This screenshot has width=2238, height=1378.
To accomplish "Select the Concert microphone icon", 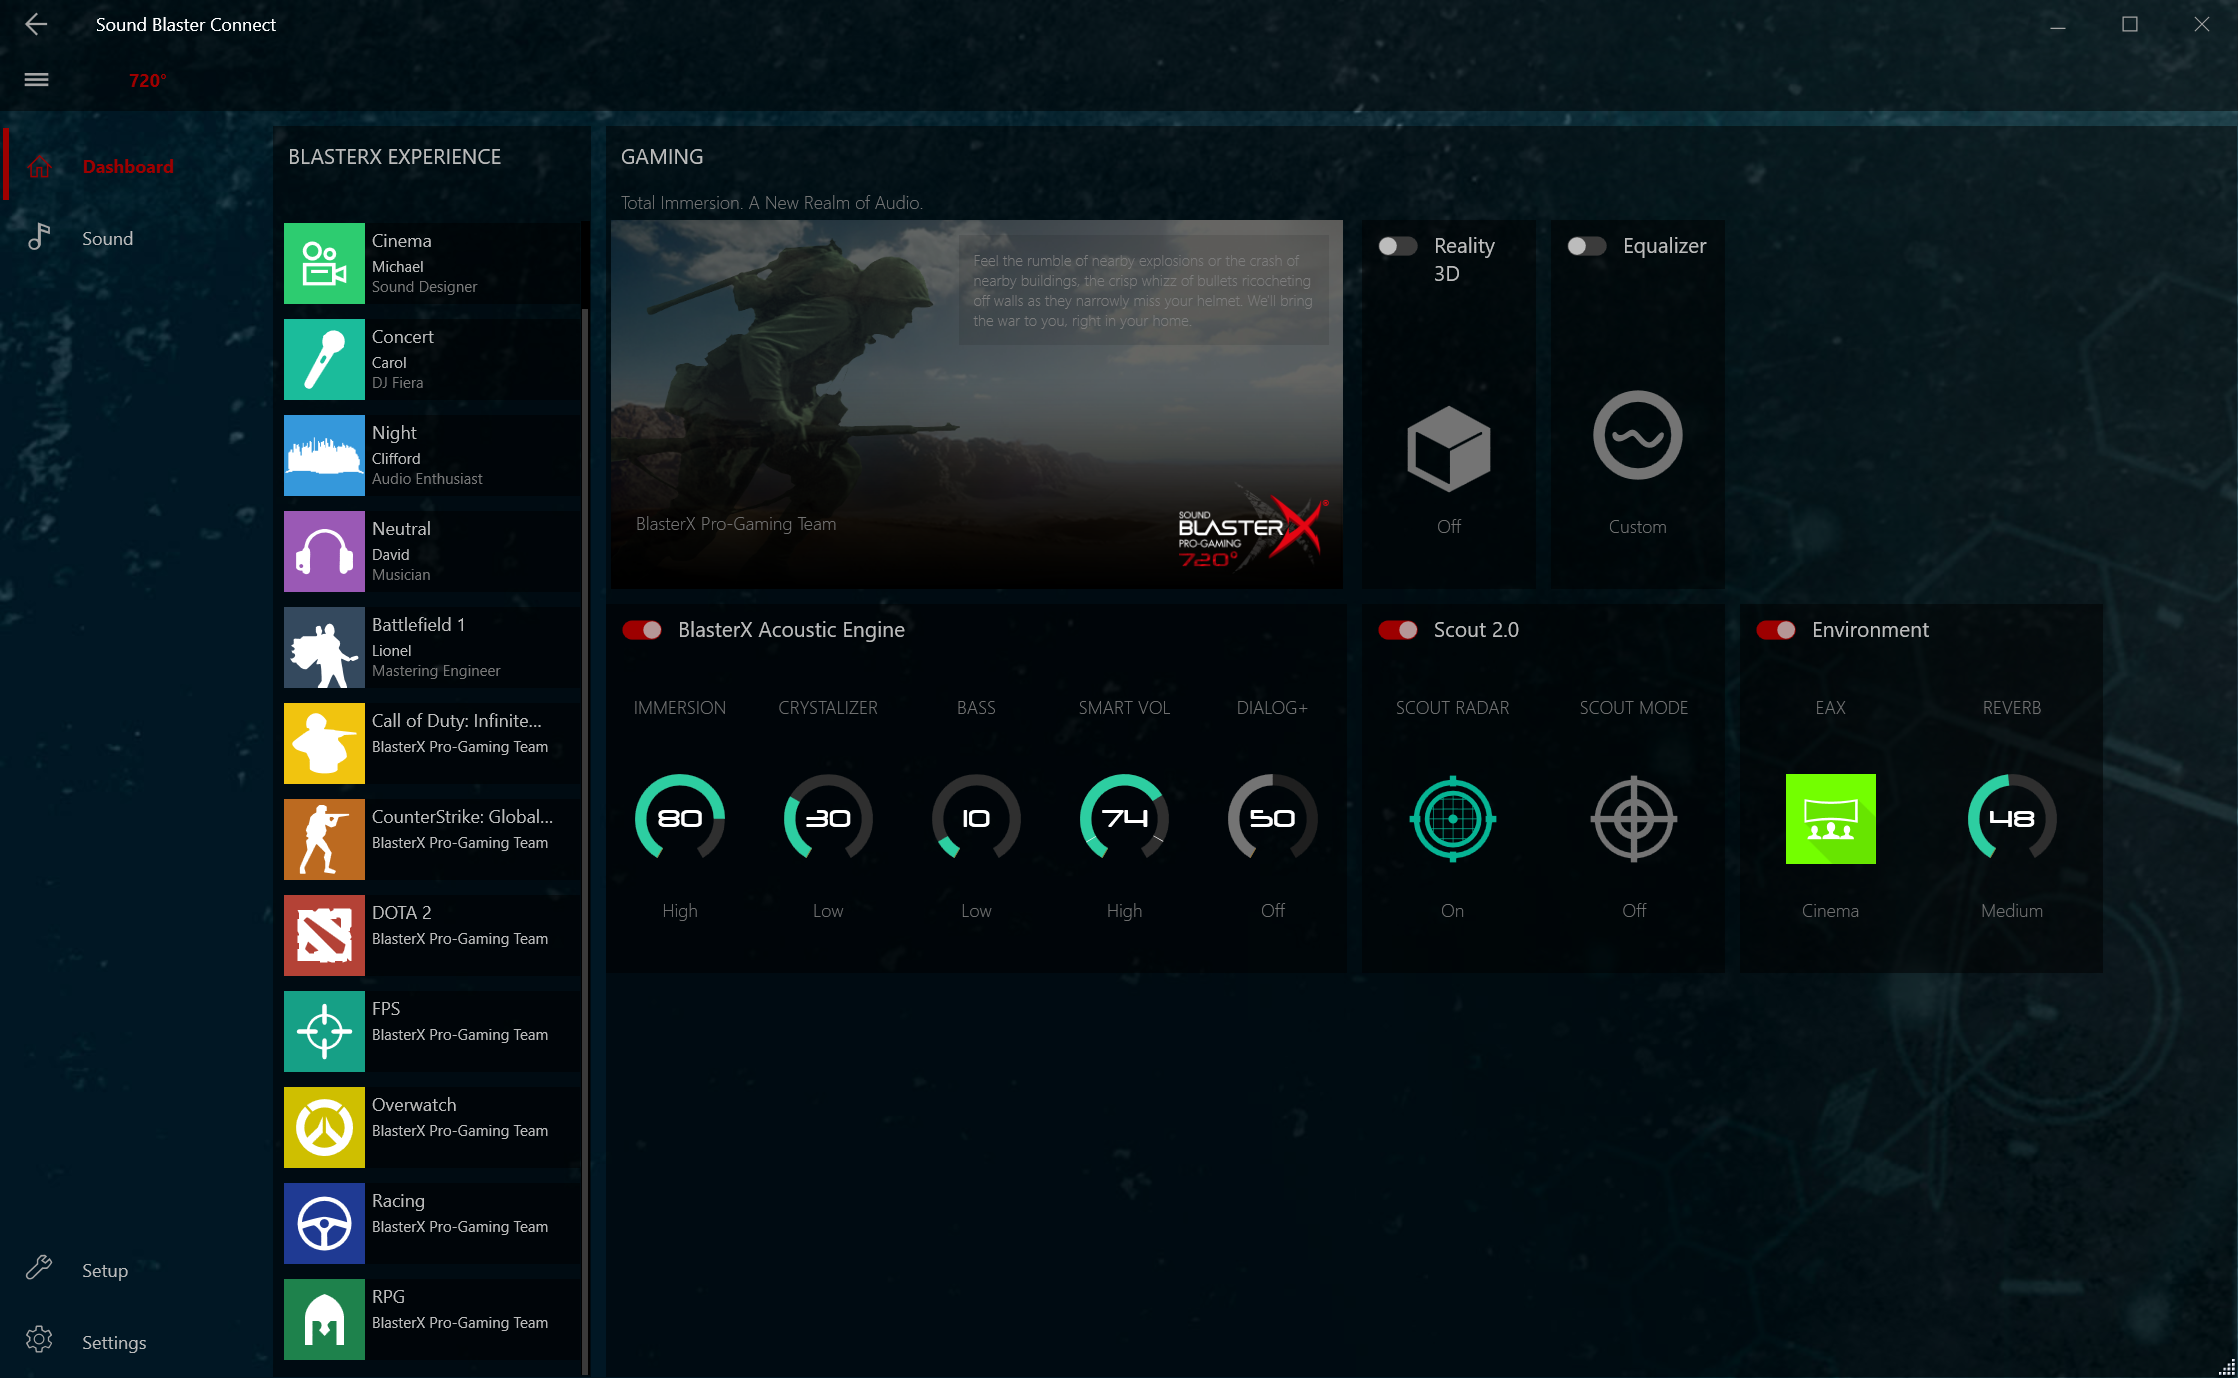I will pyautogui.click(x=324, y=359).
